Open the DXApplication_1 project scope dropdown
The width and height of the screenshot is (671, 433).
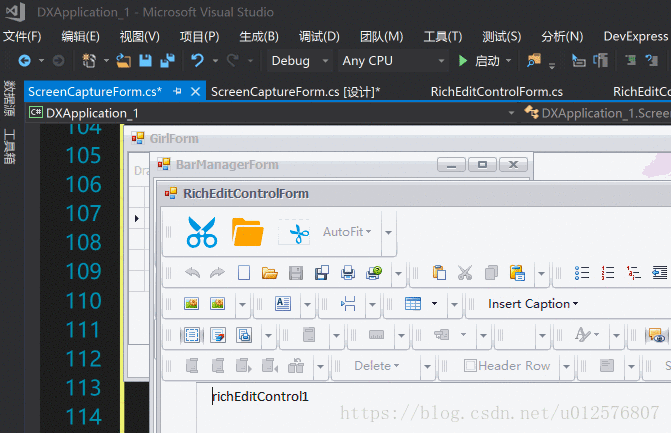point(511,113)
